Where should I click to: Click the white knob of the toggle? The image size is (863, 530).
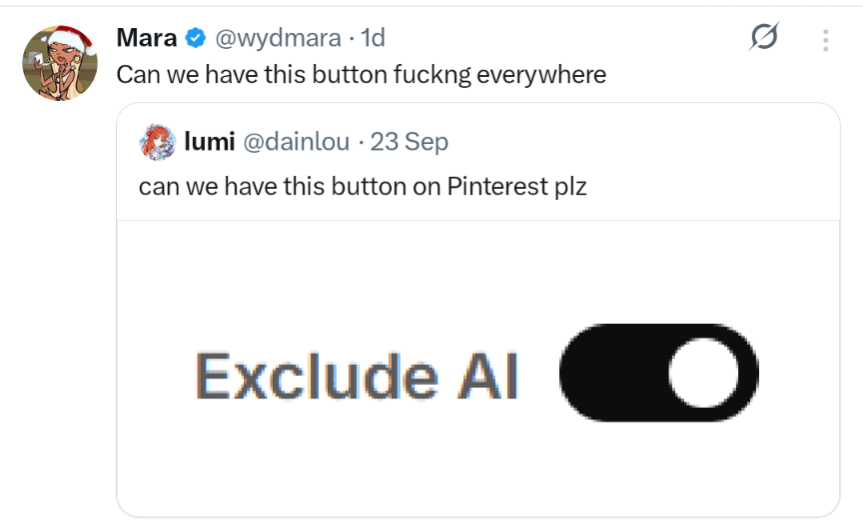(x=704, y=375)
